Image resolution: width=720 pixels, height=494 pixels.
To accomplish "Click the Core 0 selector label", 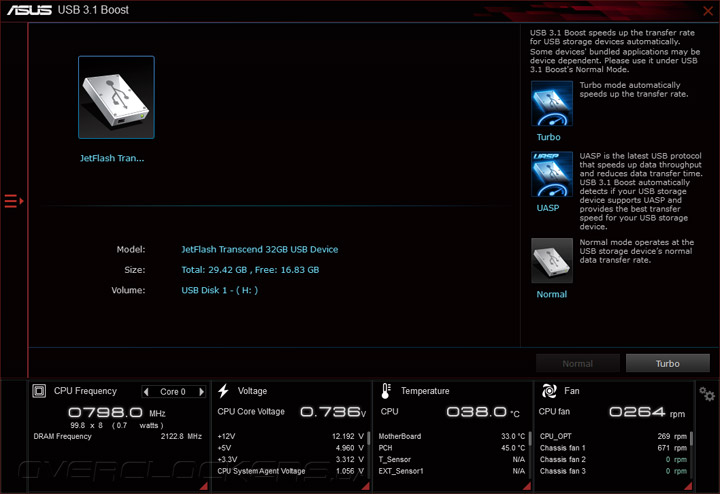I will 173,392.
